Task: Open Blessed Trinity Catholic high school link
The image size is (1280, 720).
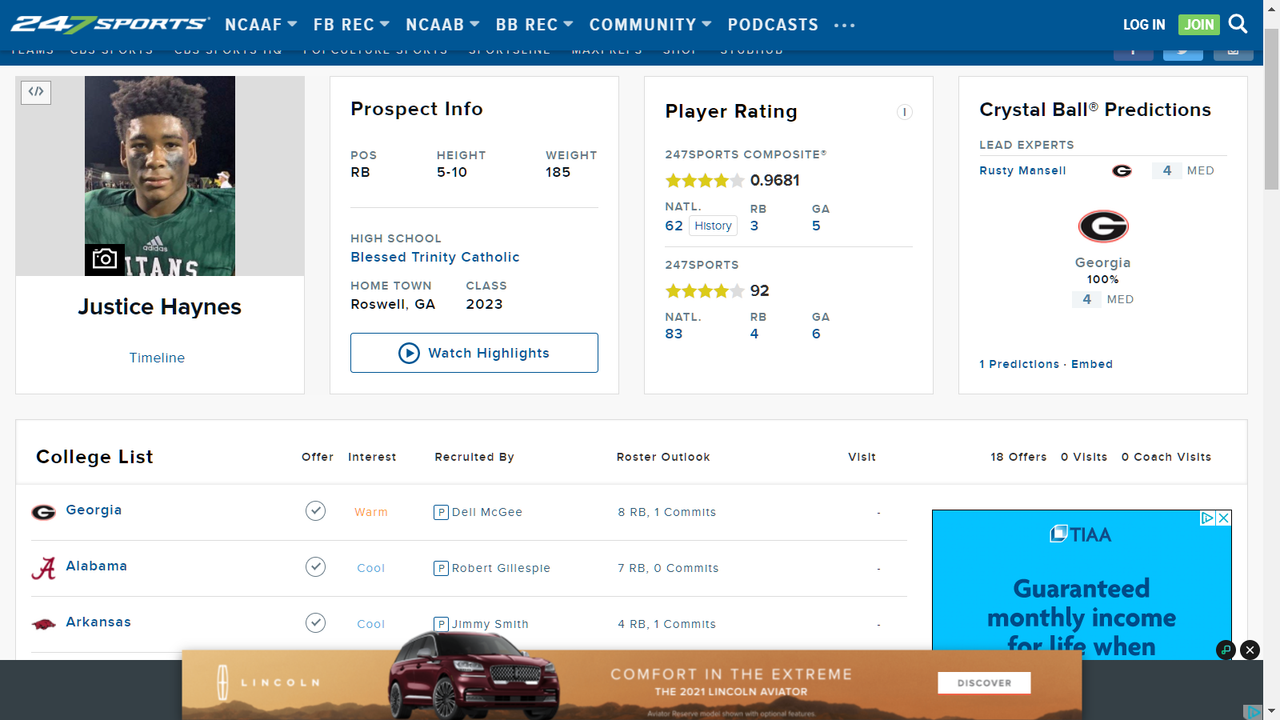Action: (435, 257)
